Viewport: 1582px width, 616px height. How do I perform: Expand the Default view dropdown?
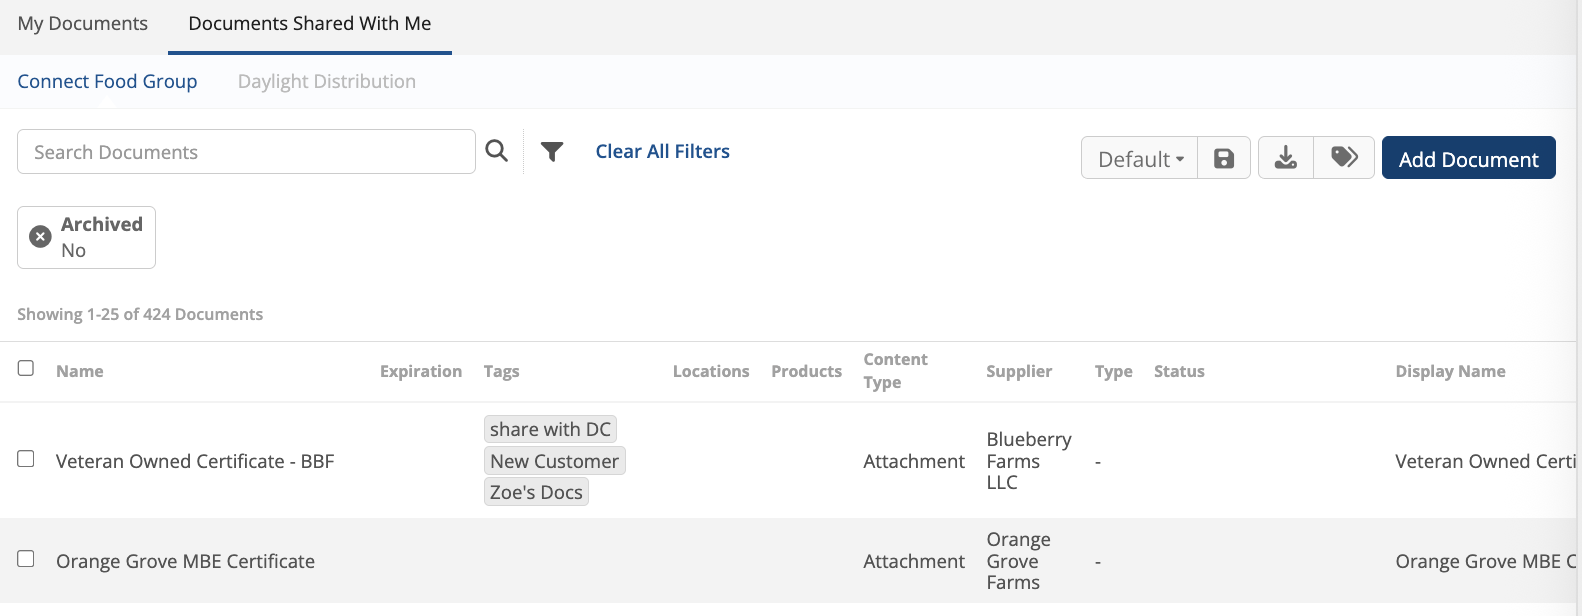click(1140, 158)
